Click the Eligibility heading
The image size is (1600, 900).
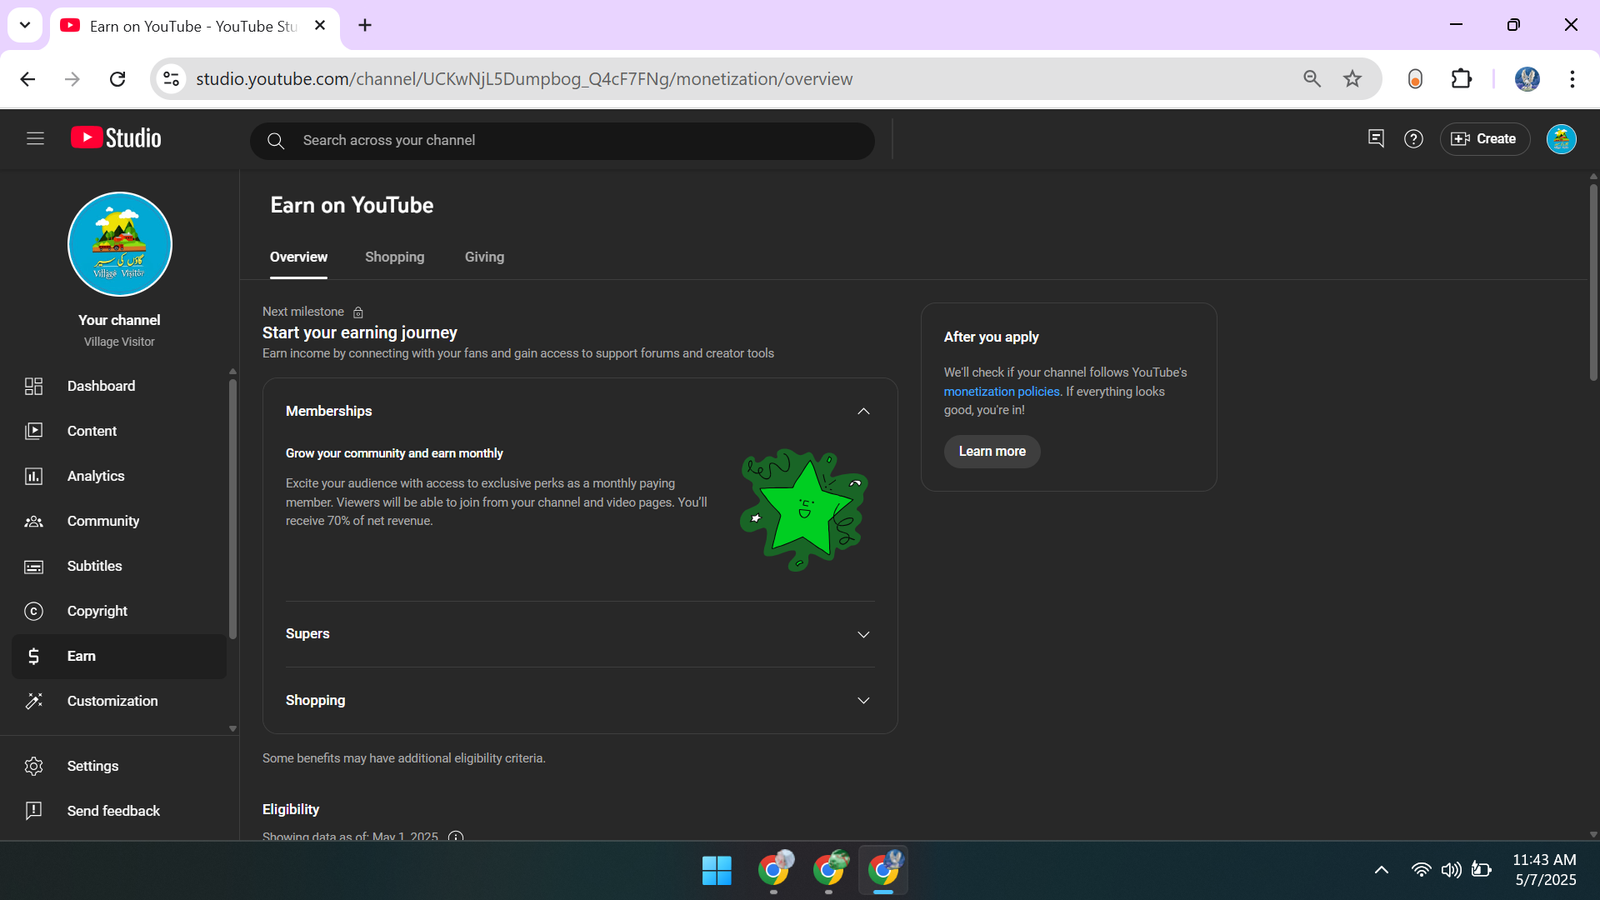point(291,809)
